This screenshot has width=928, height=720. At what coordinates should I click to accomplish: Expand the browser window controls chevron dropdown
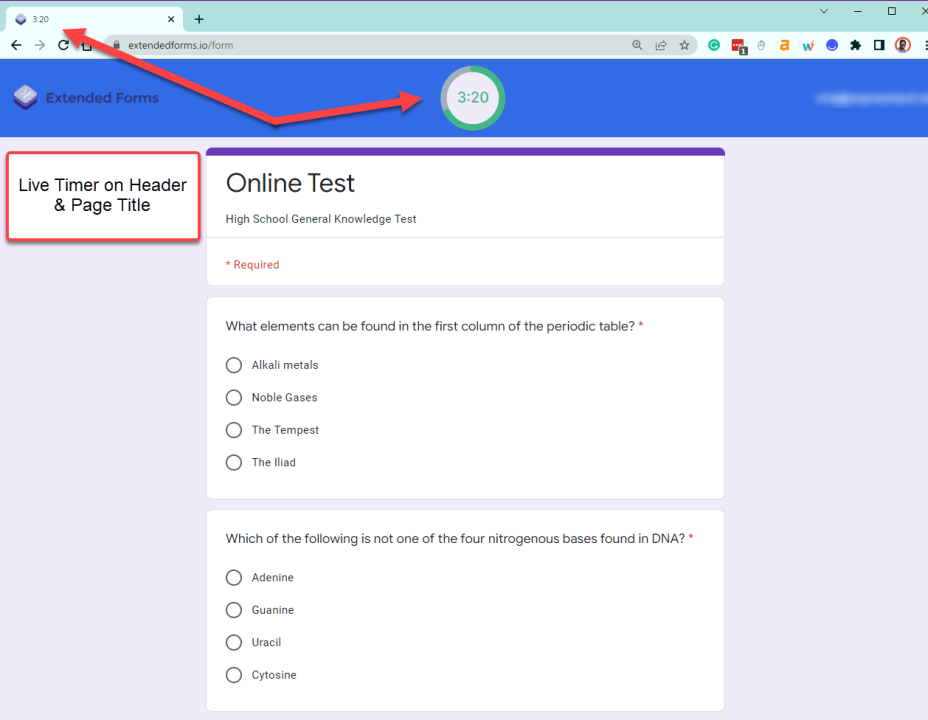pyautogui.click(x=824, y=11)
